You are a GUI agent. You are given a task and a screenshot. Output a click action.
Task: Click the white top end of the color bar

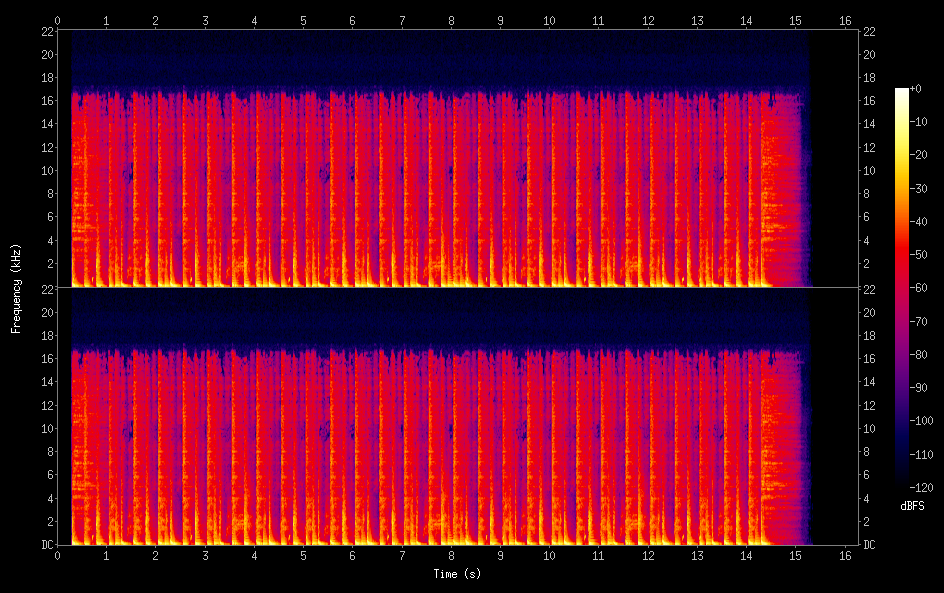[x=902, y=92]
